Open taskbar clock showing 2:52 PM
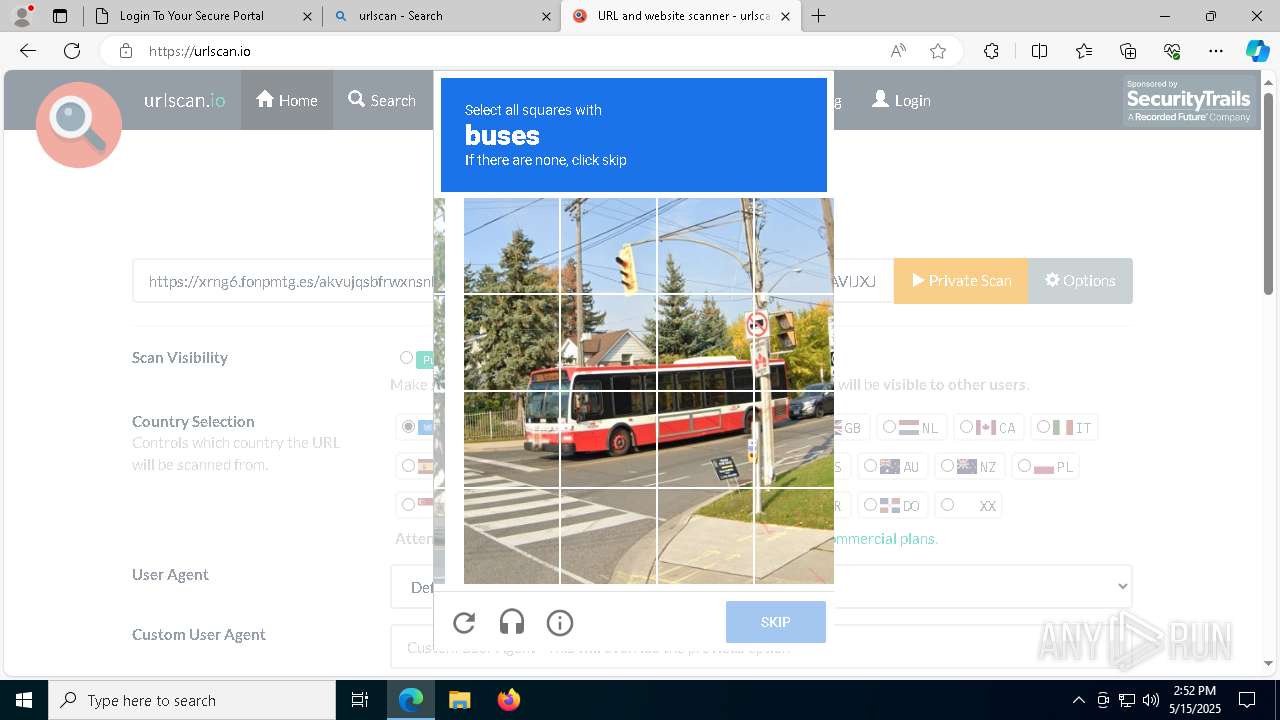Viewport: 1280px width, 720px height. tap(1195, 700)
